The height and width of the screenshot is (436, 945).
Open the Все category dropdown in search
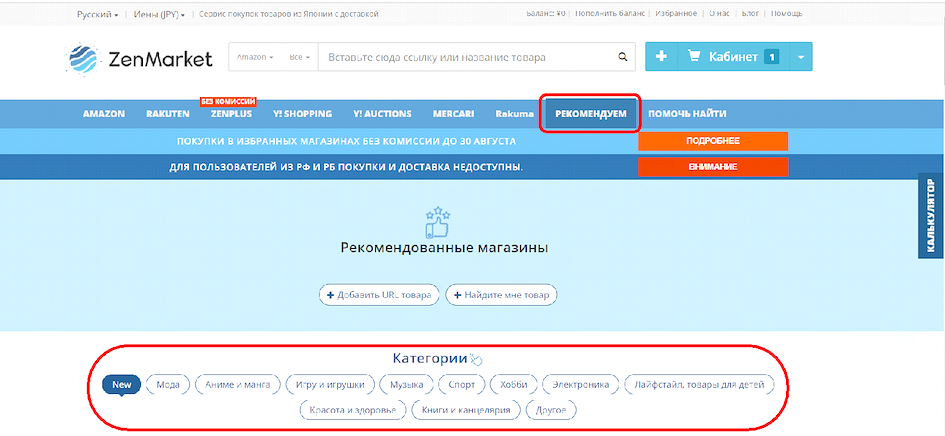299,57
